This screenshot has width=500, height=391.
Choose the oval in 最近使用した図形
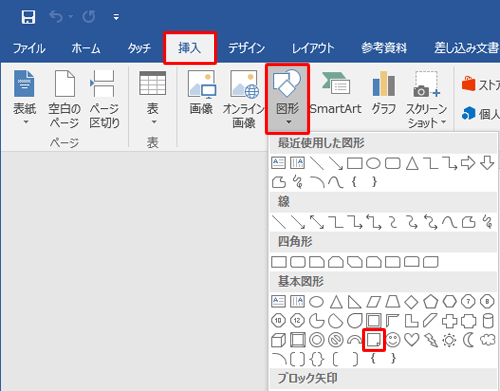tap(373, 163)
